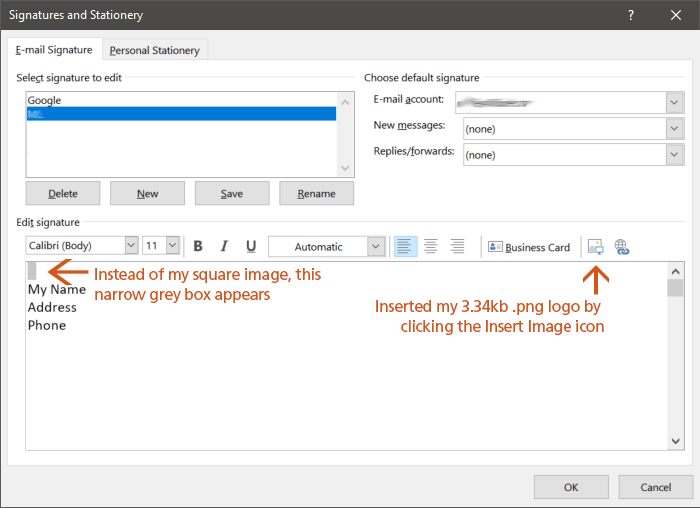The image size is (700, 508).
Task: Place cursor on My Name line
Action: [57, 289]
